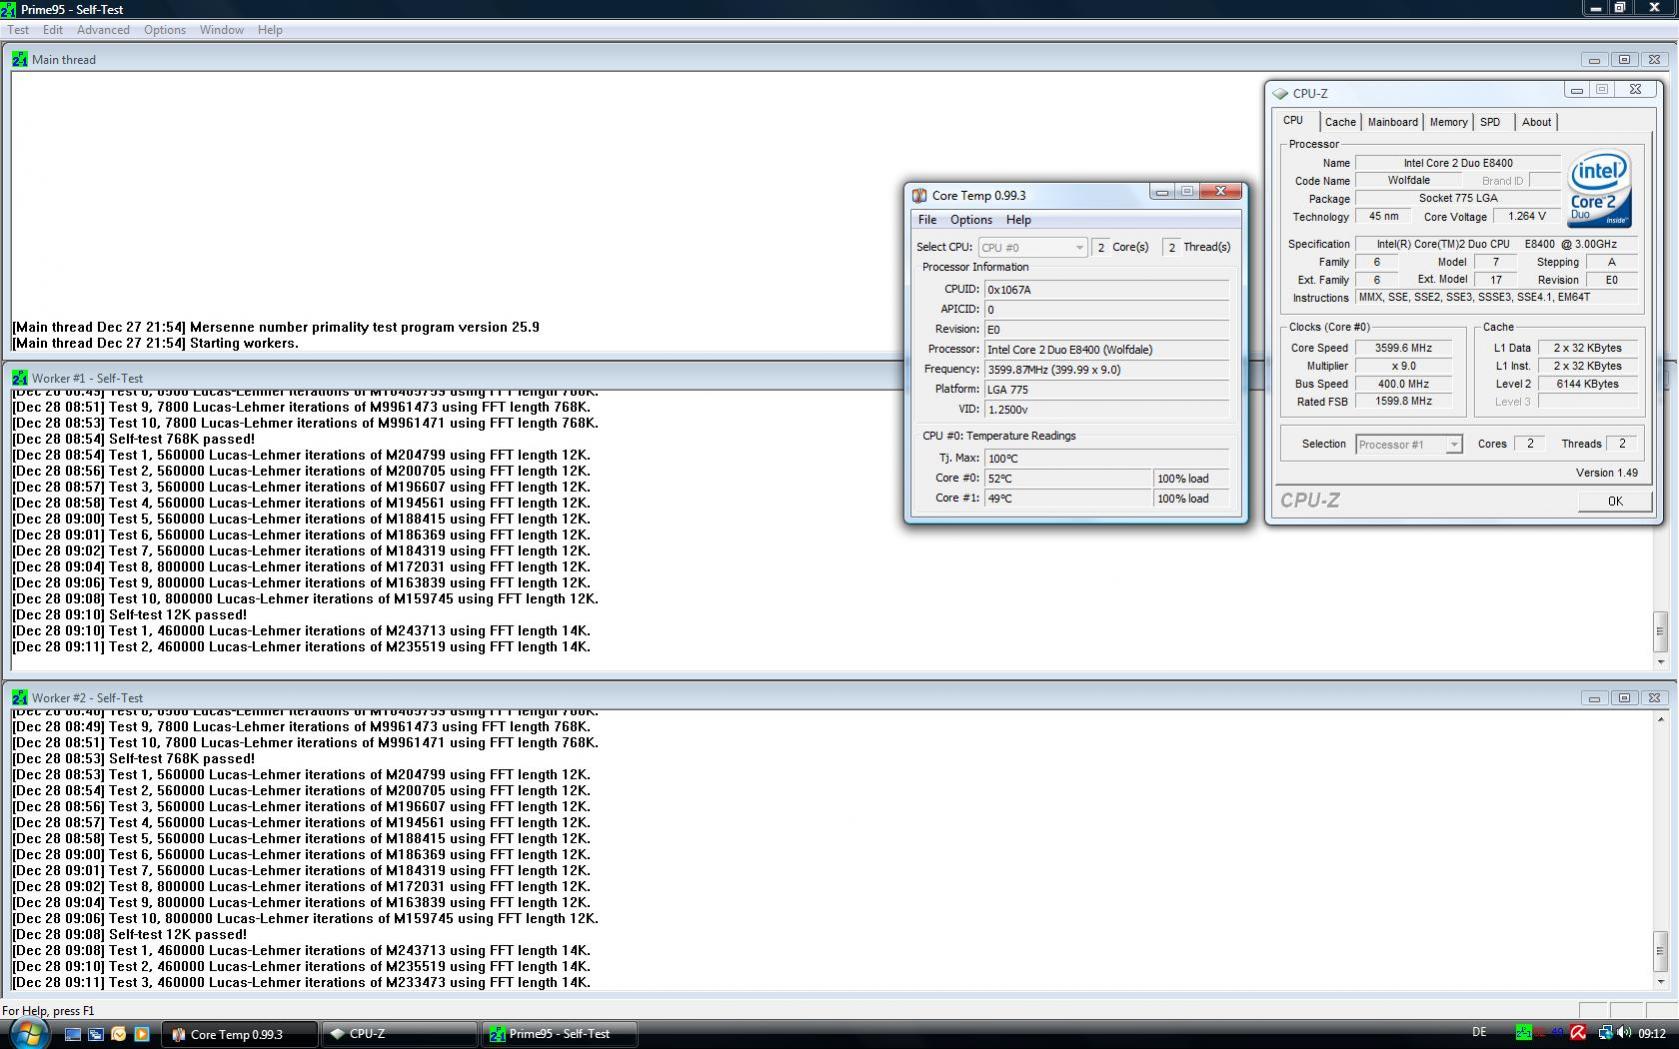Click Switch between windows quick launch icon

[96, 1034]
